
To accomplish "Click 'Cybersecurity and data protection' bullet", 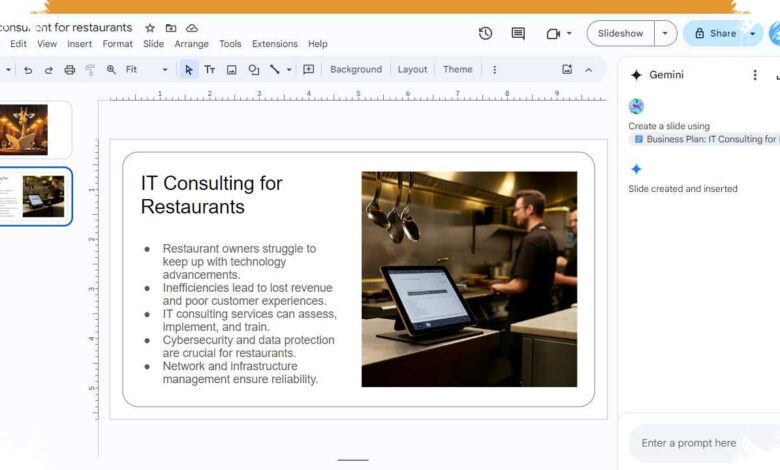I will click(248, 347).
